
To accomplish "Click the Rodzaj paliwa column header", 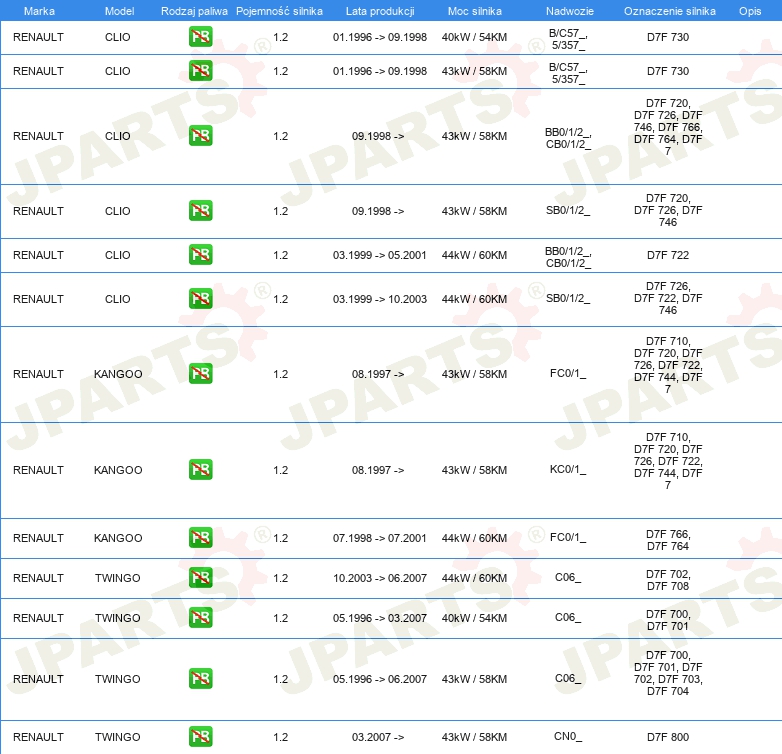I will [194, 11].
